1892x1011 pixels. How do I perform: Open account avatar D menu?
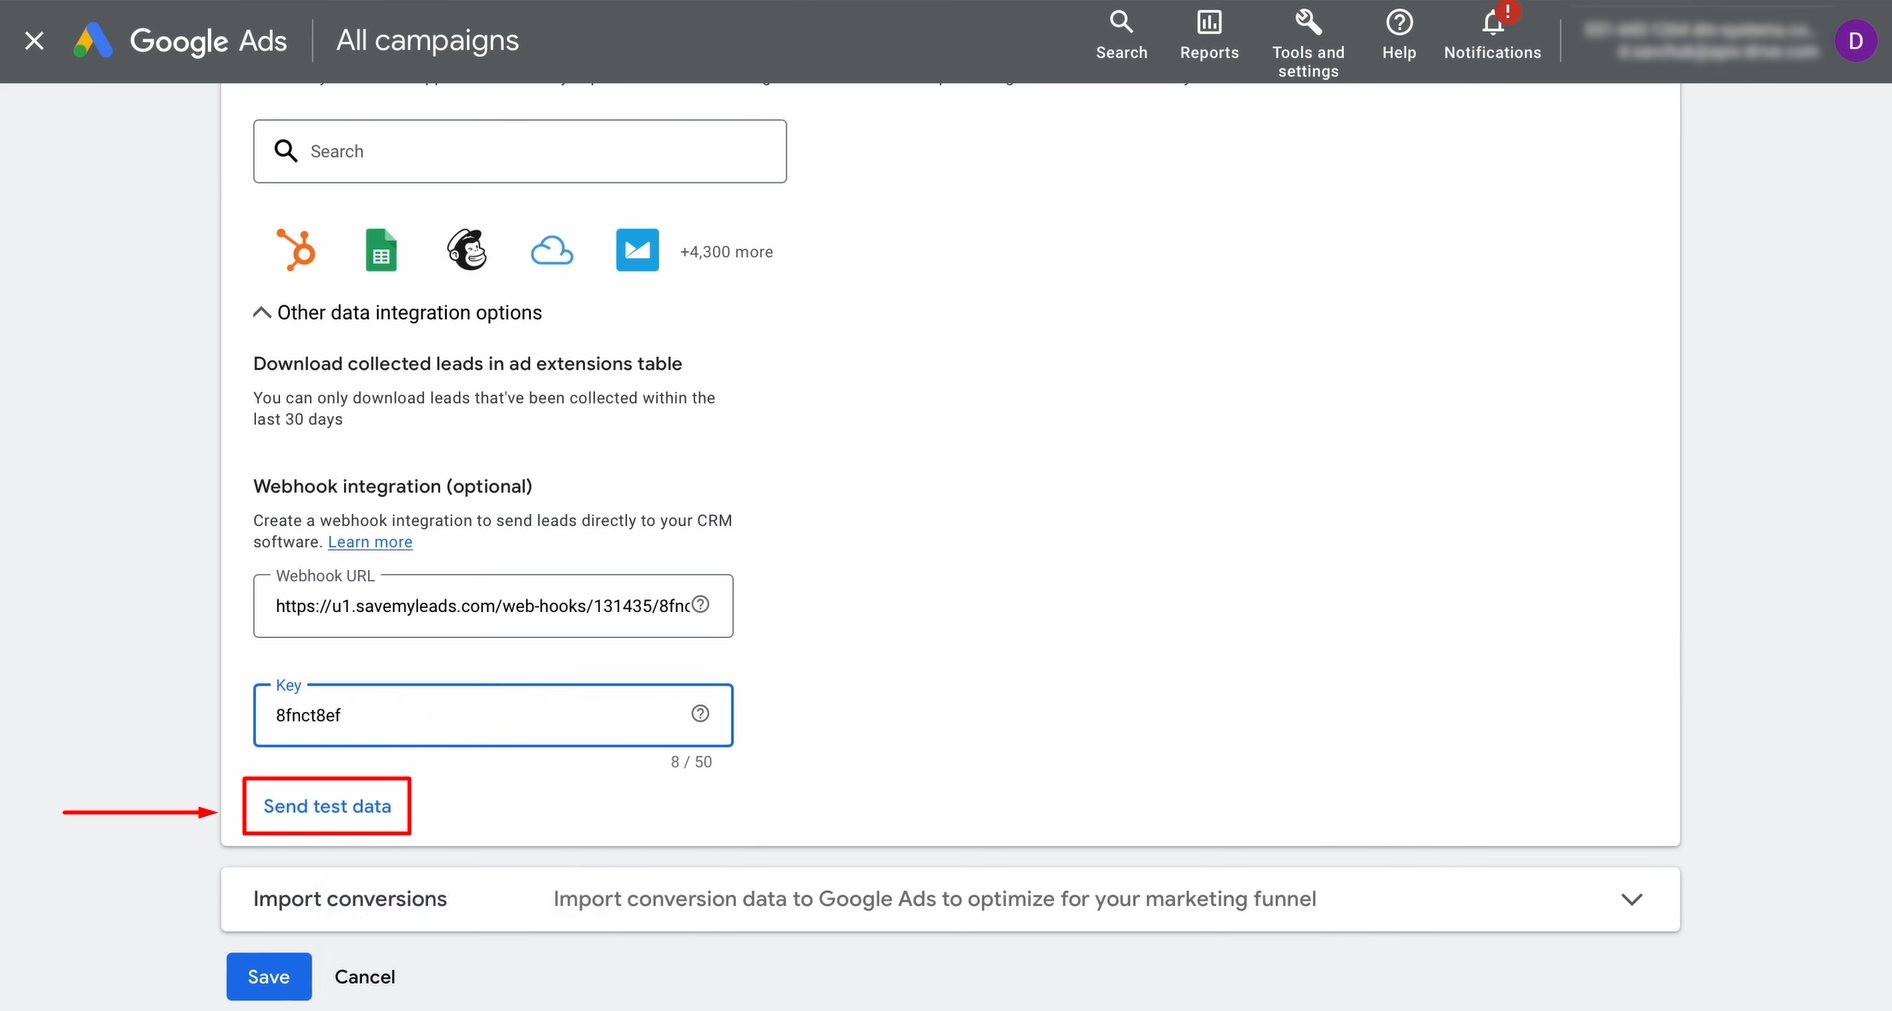click(1855, 41)
